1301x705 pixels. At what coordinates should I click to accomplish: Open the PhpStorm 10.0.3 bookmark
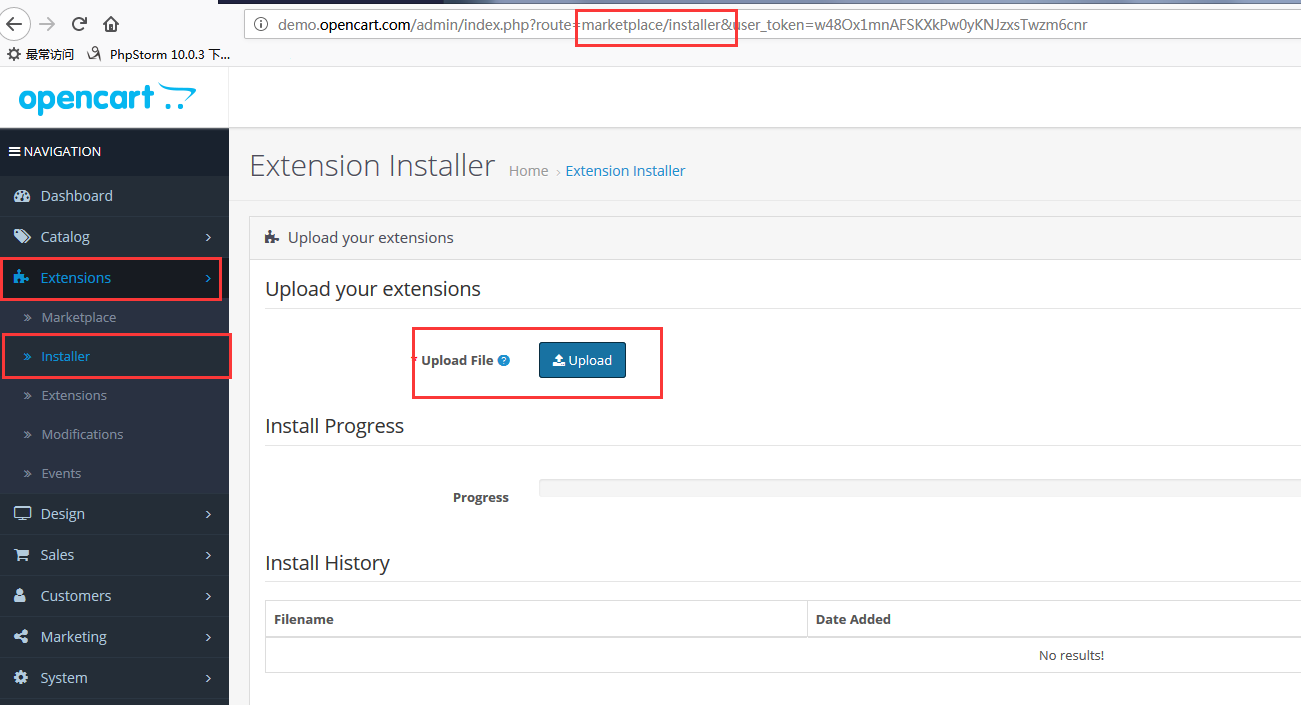[160, 54]
